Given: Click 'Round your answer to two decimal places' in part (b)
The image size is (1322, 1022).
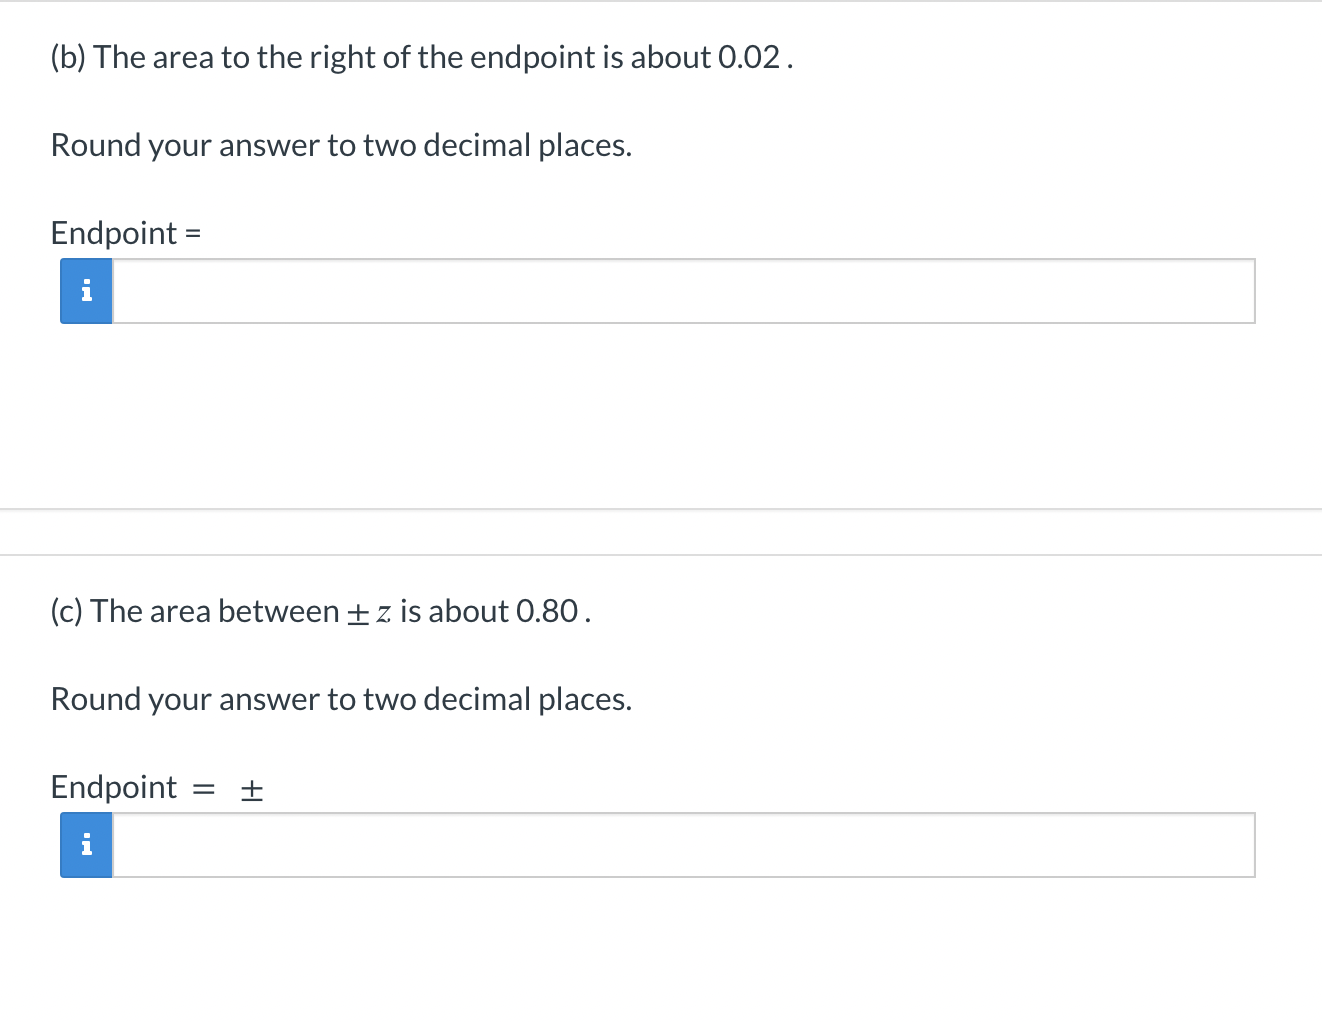Looking at the screenshot, I should [x=341, y=145].
